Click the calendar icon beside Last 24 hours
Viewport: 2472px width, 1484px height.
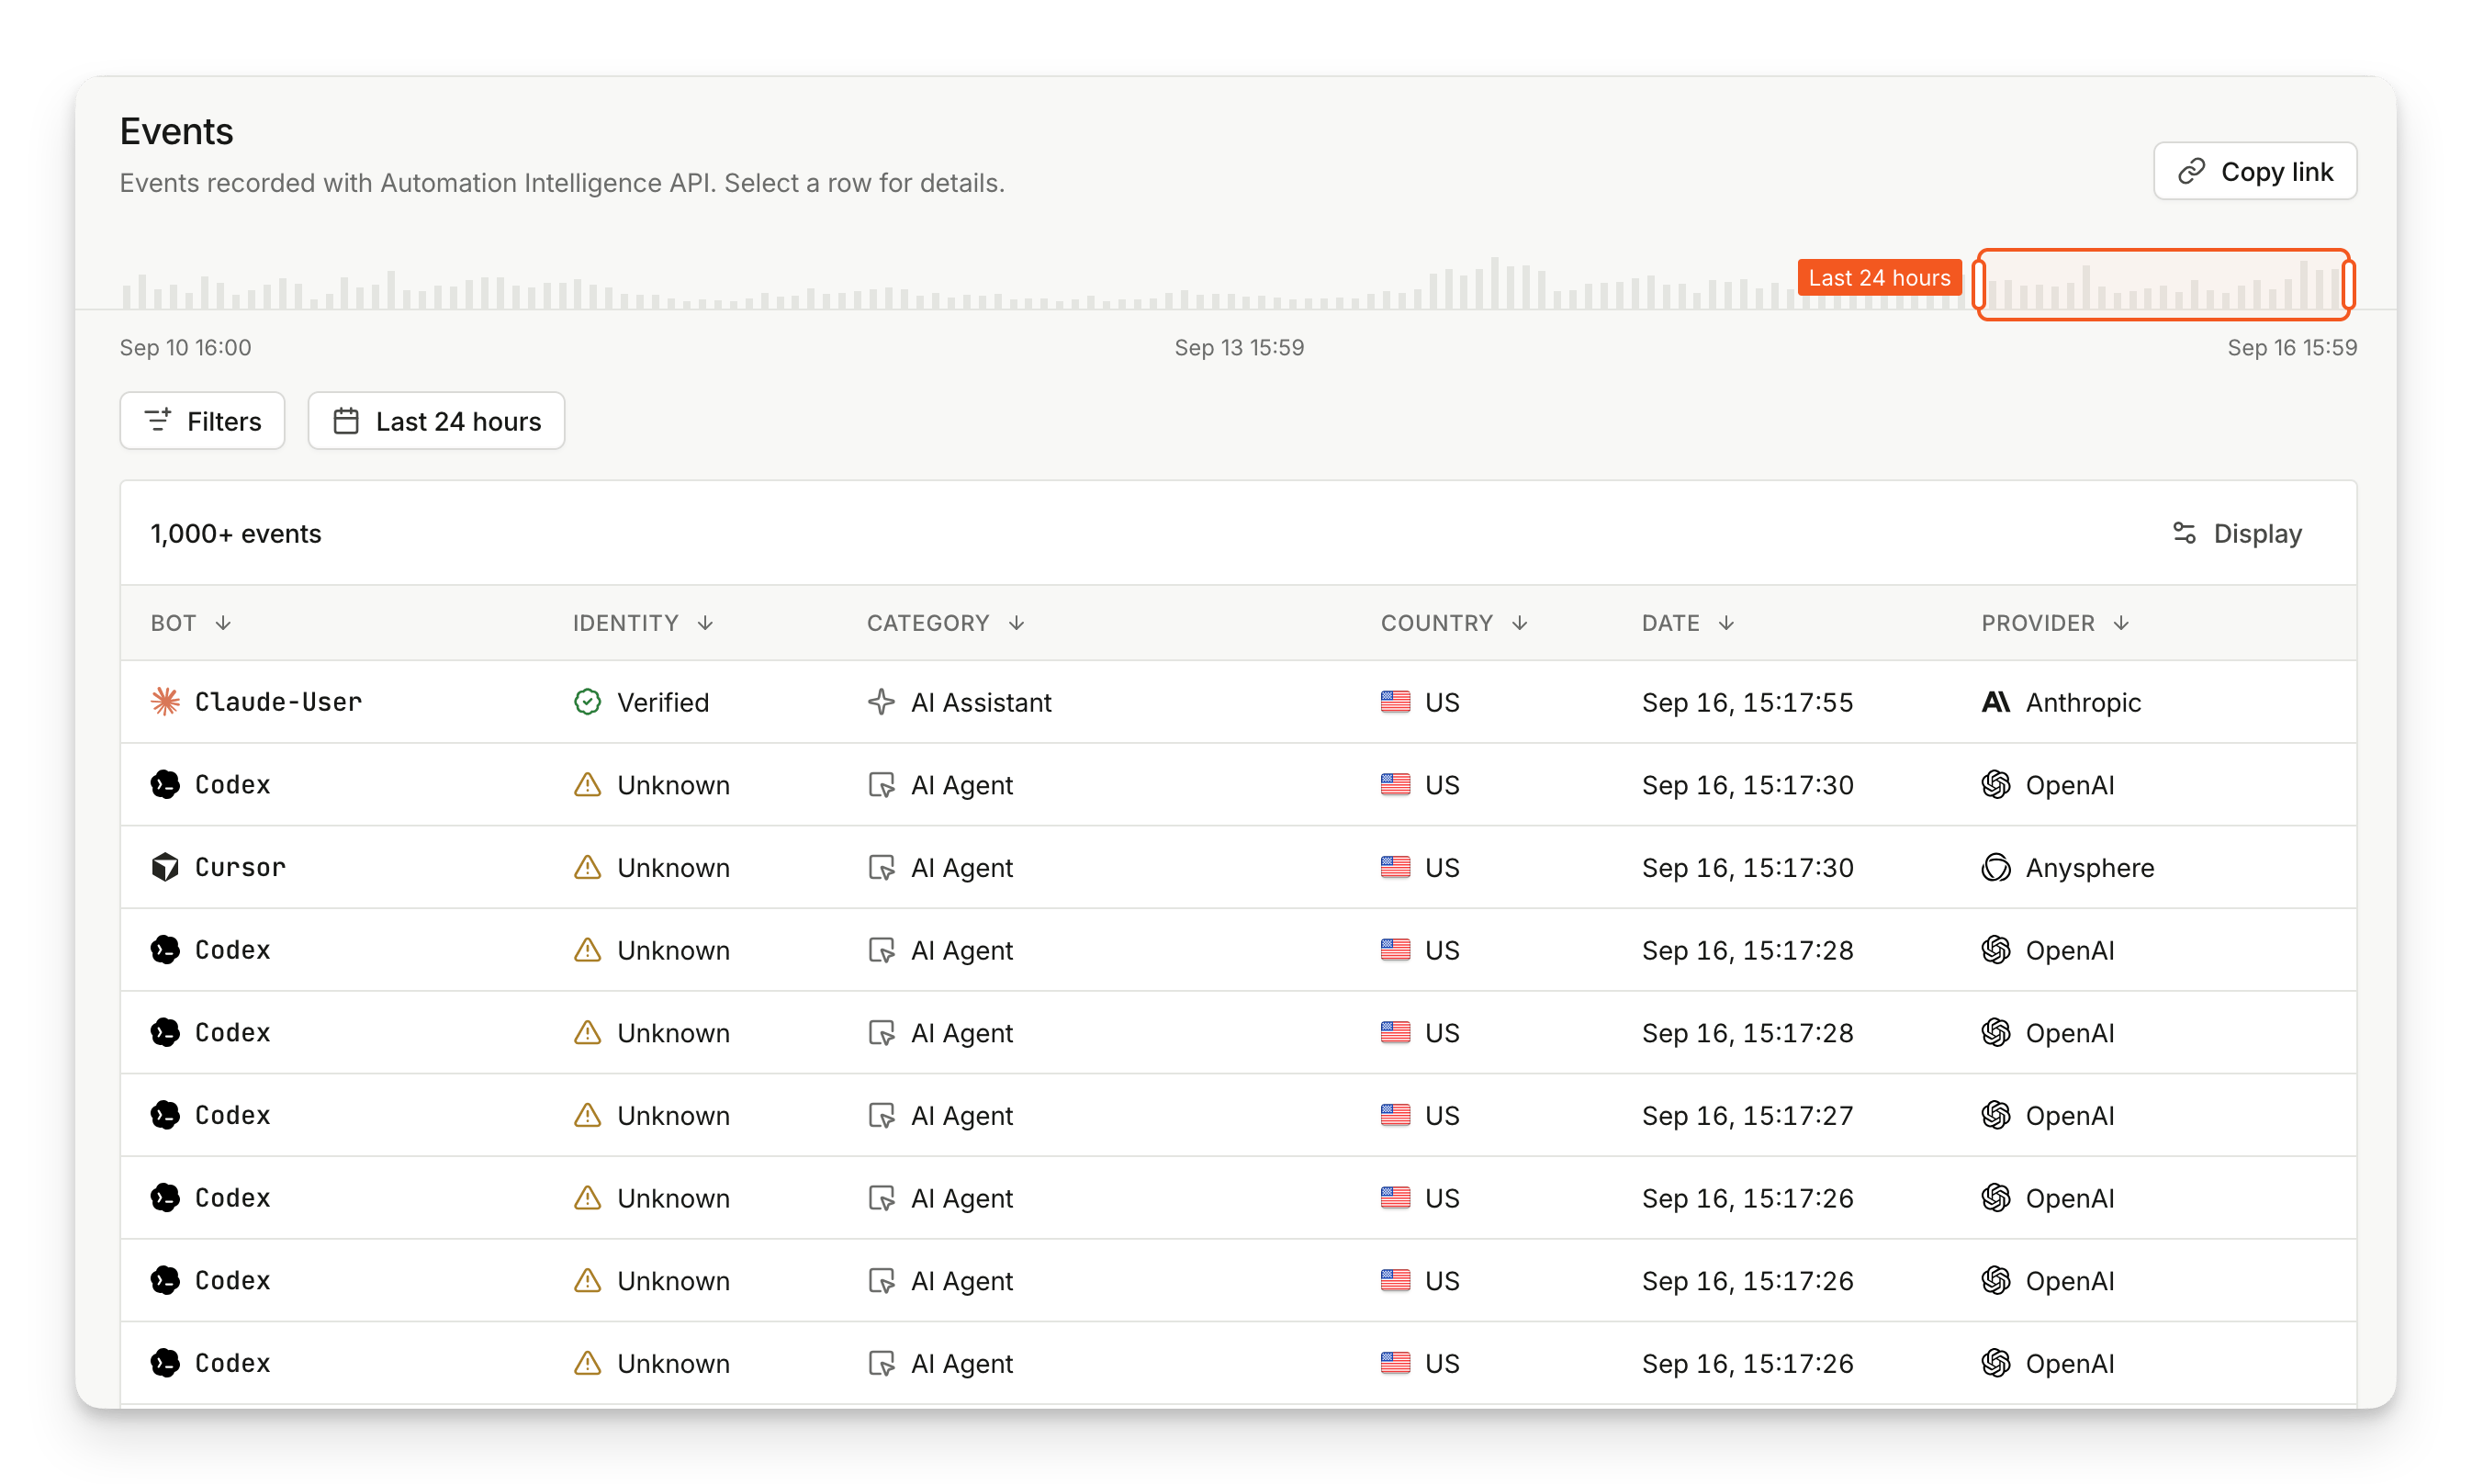[346, 421]
